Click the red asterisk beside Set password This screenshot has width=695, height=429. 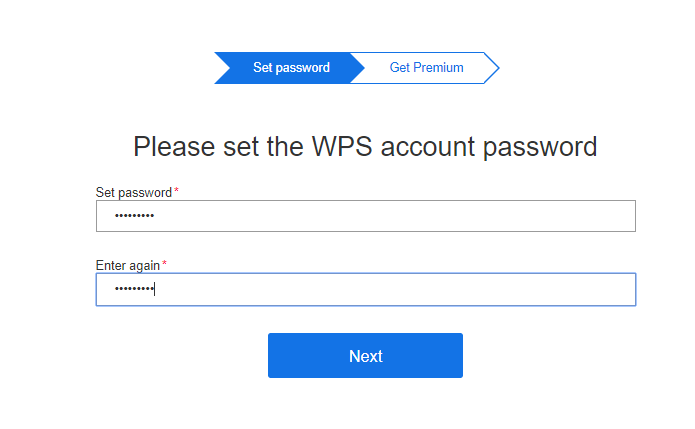[177, 191]
